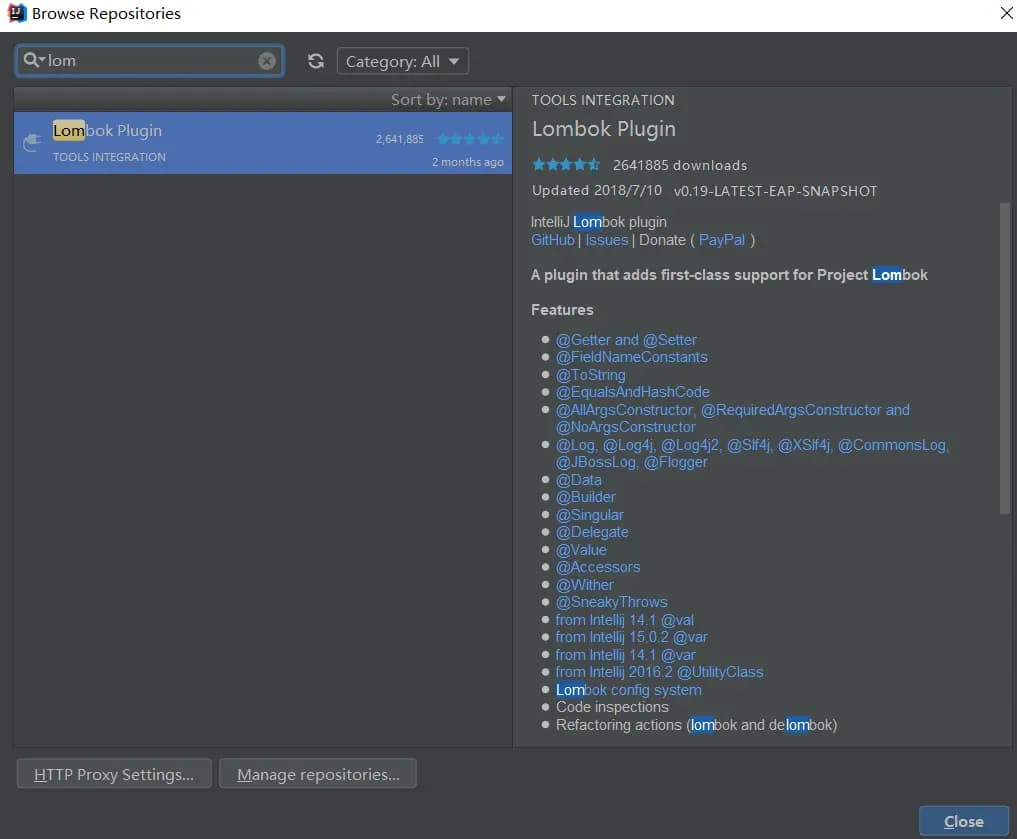Open the @Builder link
1017x839 pixels.
click(x=586, y=497)
